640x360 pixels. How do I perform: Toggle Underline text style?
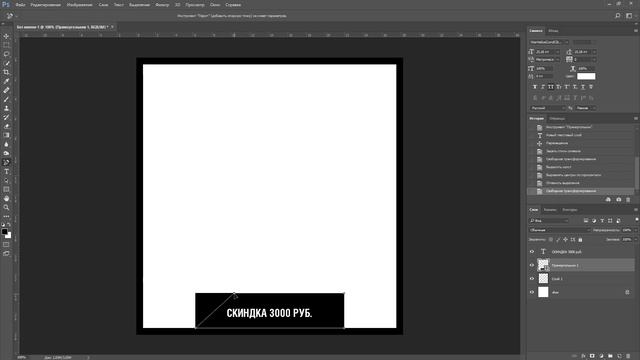(583, 87)
